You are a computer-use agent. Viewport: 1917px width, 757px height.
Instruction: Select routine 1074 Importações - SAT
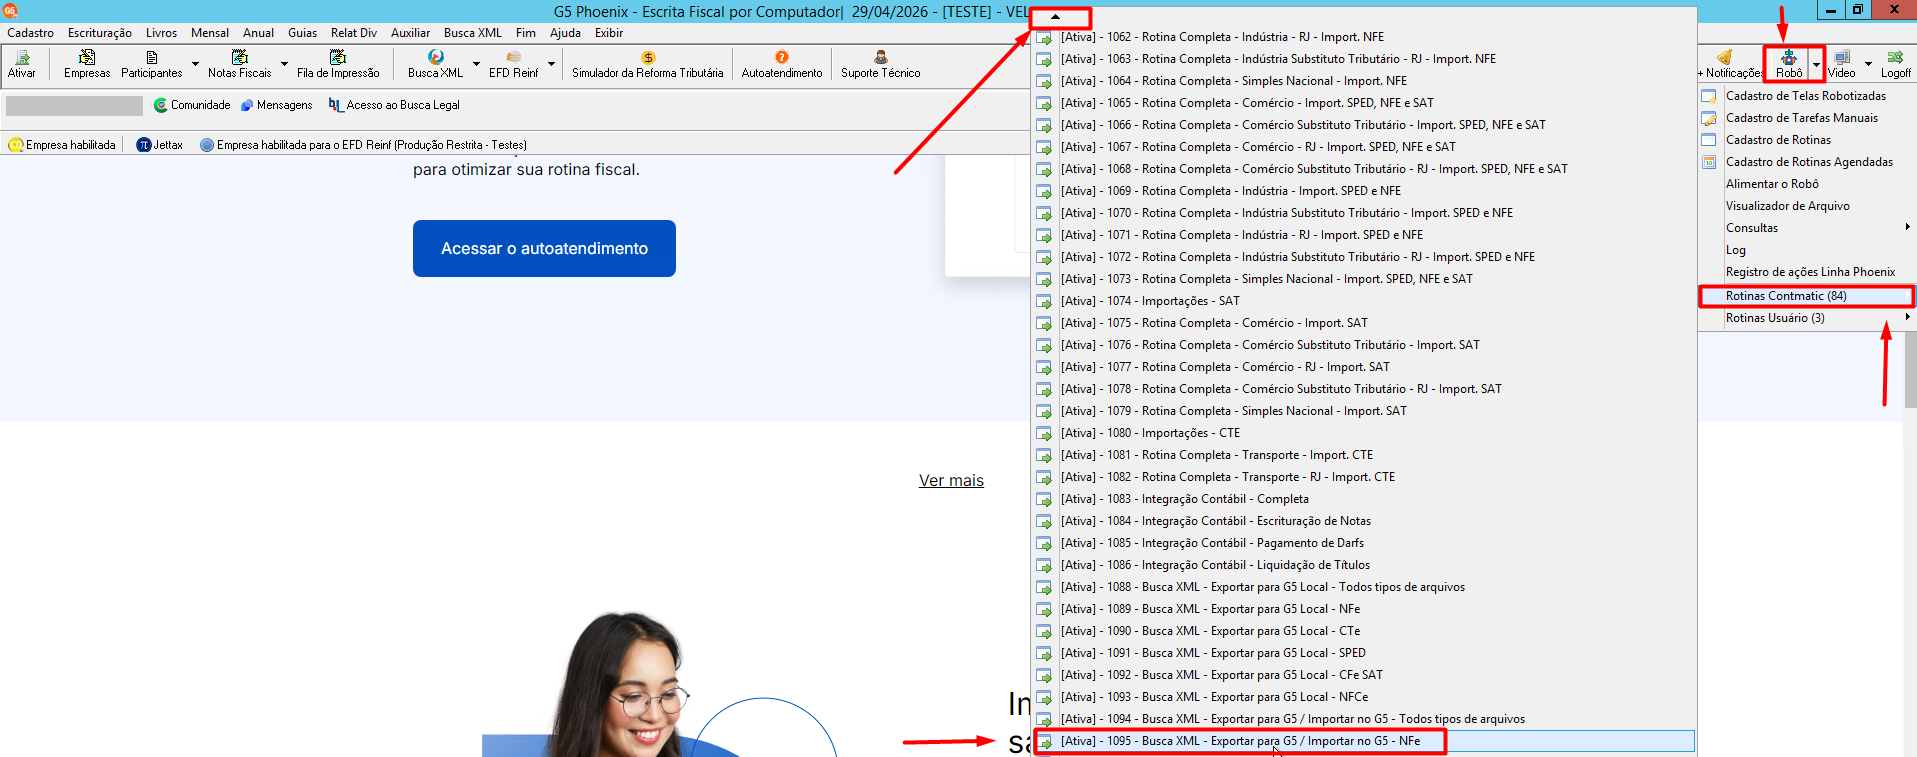(x=1365, y=302)
